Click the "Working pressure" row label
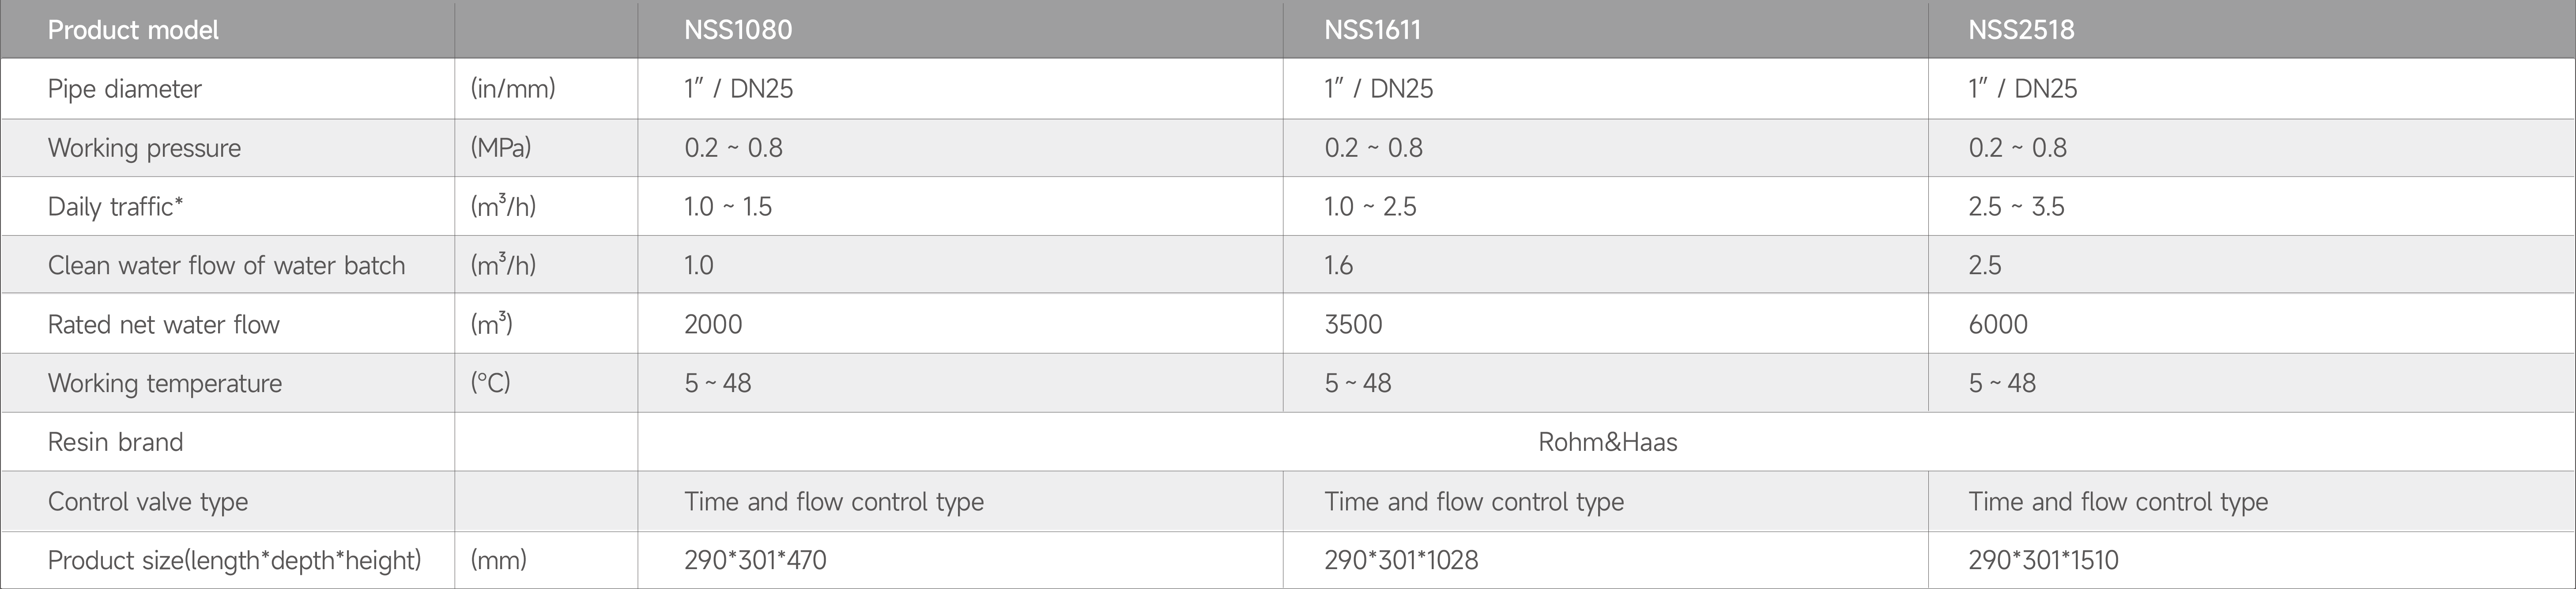Screen dimensions: 2576x589 [145, 148]
